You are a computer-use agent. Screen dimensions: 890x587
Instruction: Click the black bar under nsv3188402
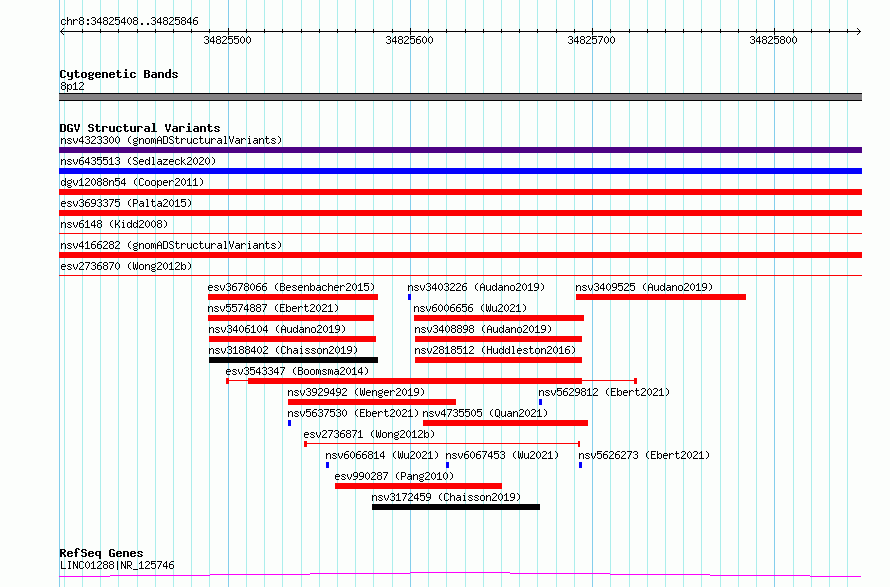coord(293,360)
